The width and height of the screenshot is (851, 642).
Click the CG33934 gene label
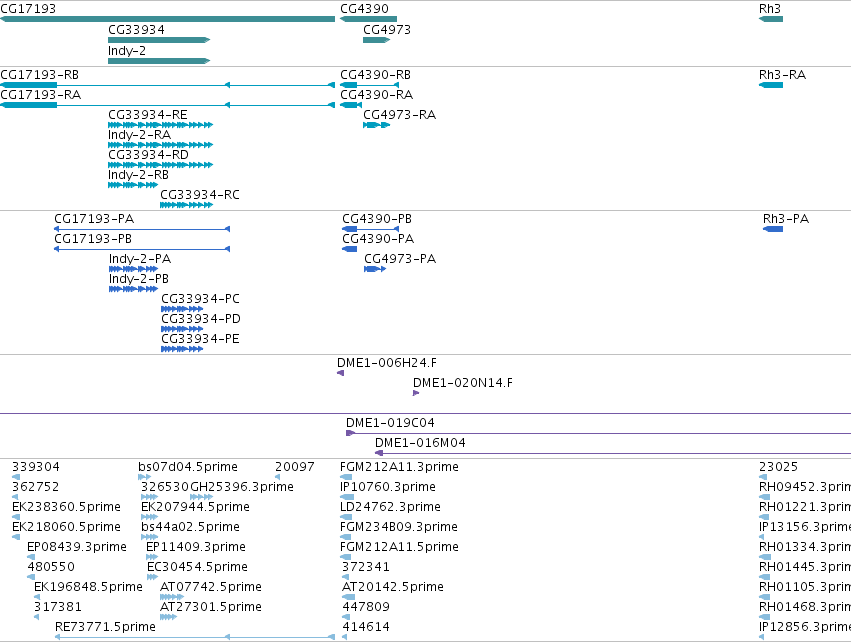(136, 30)
